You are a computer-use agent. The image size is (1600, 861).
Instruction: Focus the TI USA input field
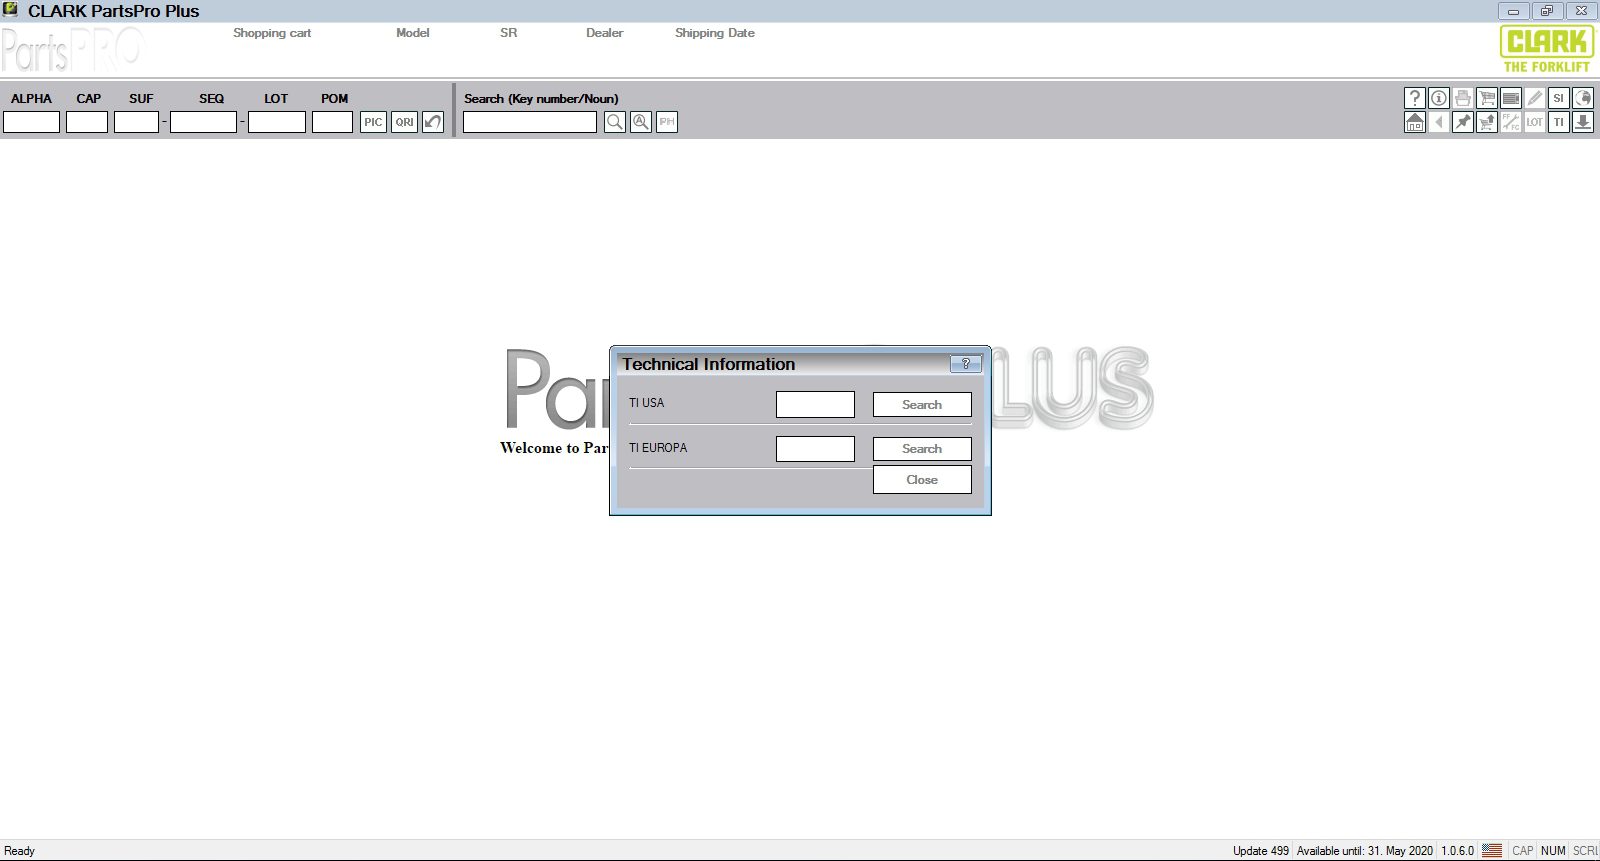coord(815,404)
